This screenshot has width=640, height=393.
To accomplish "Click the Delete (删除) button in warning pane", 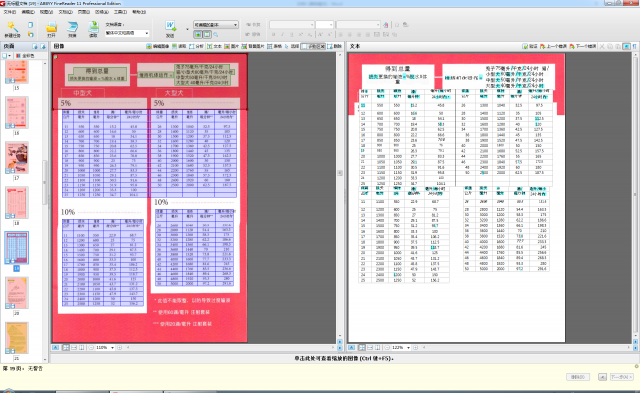I will pyautogui.click(x=578, y=377).
